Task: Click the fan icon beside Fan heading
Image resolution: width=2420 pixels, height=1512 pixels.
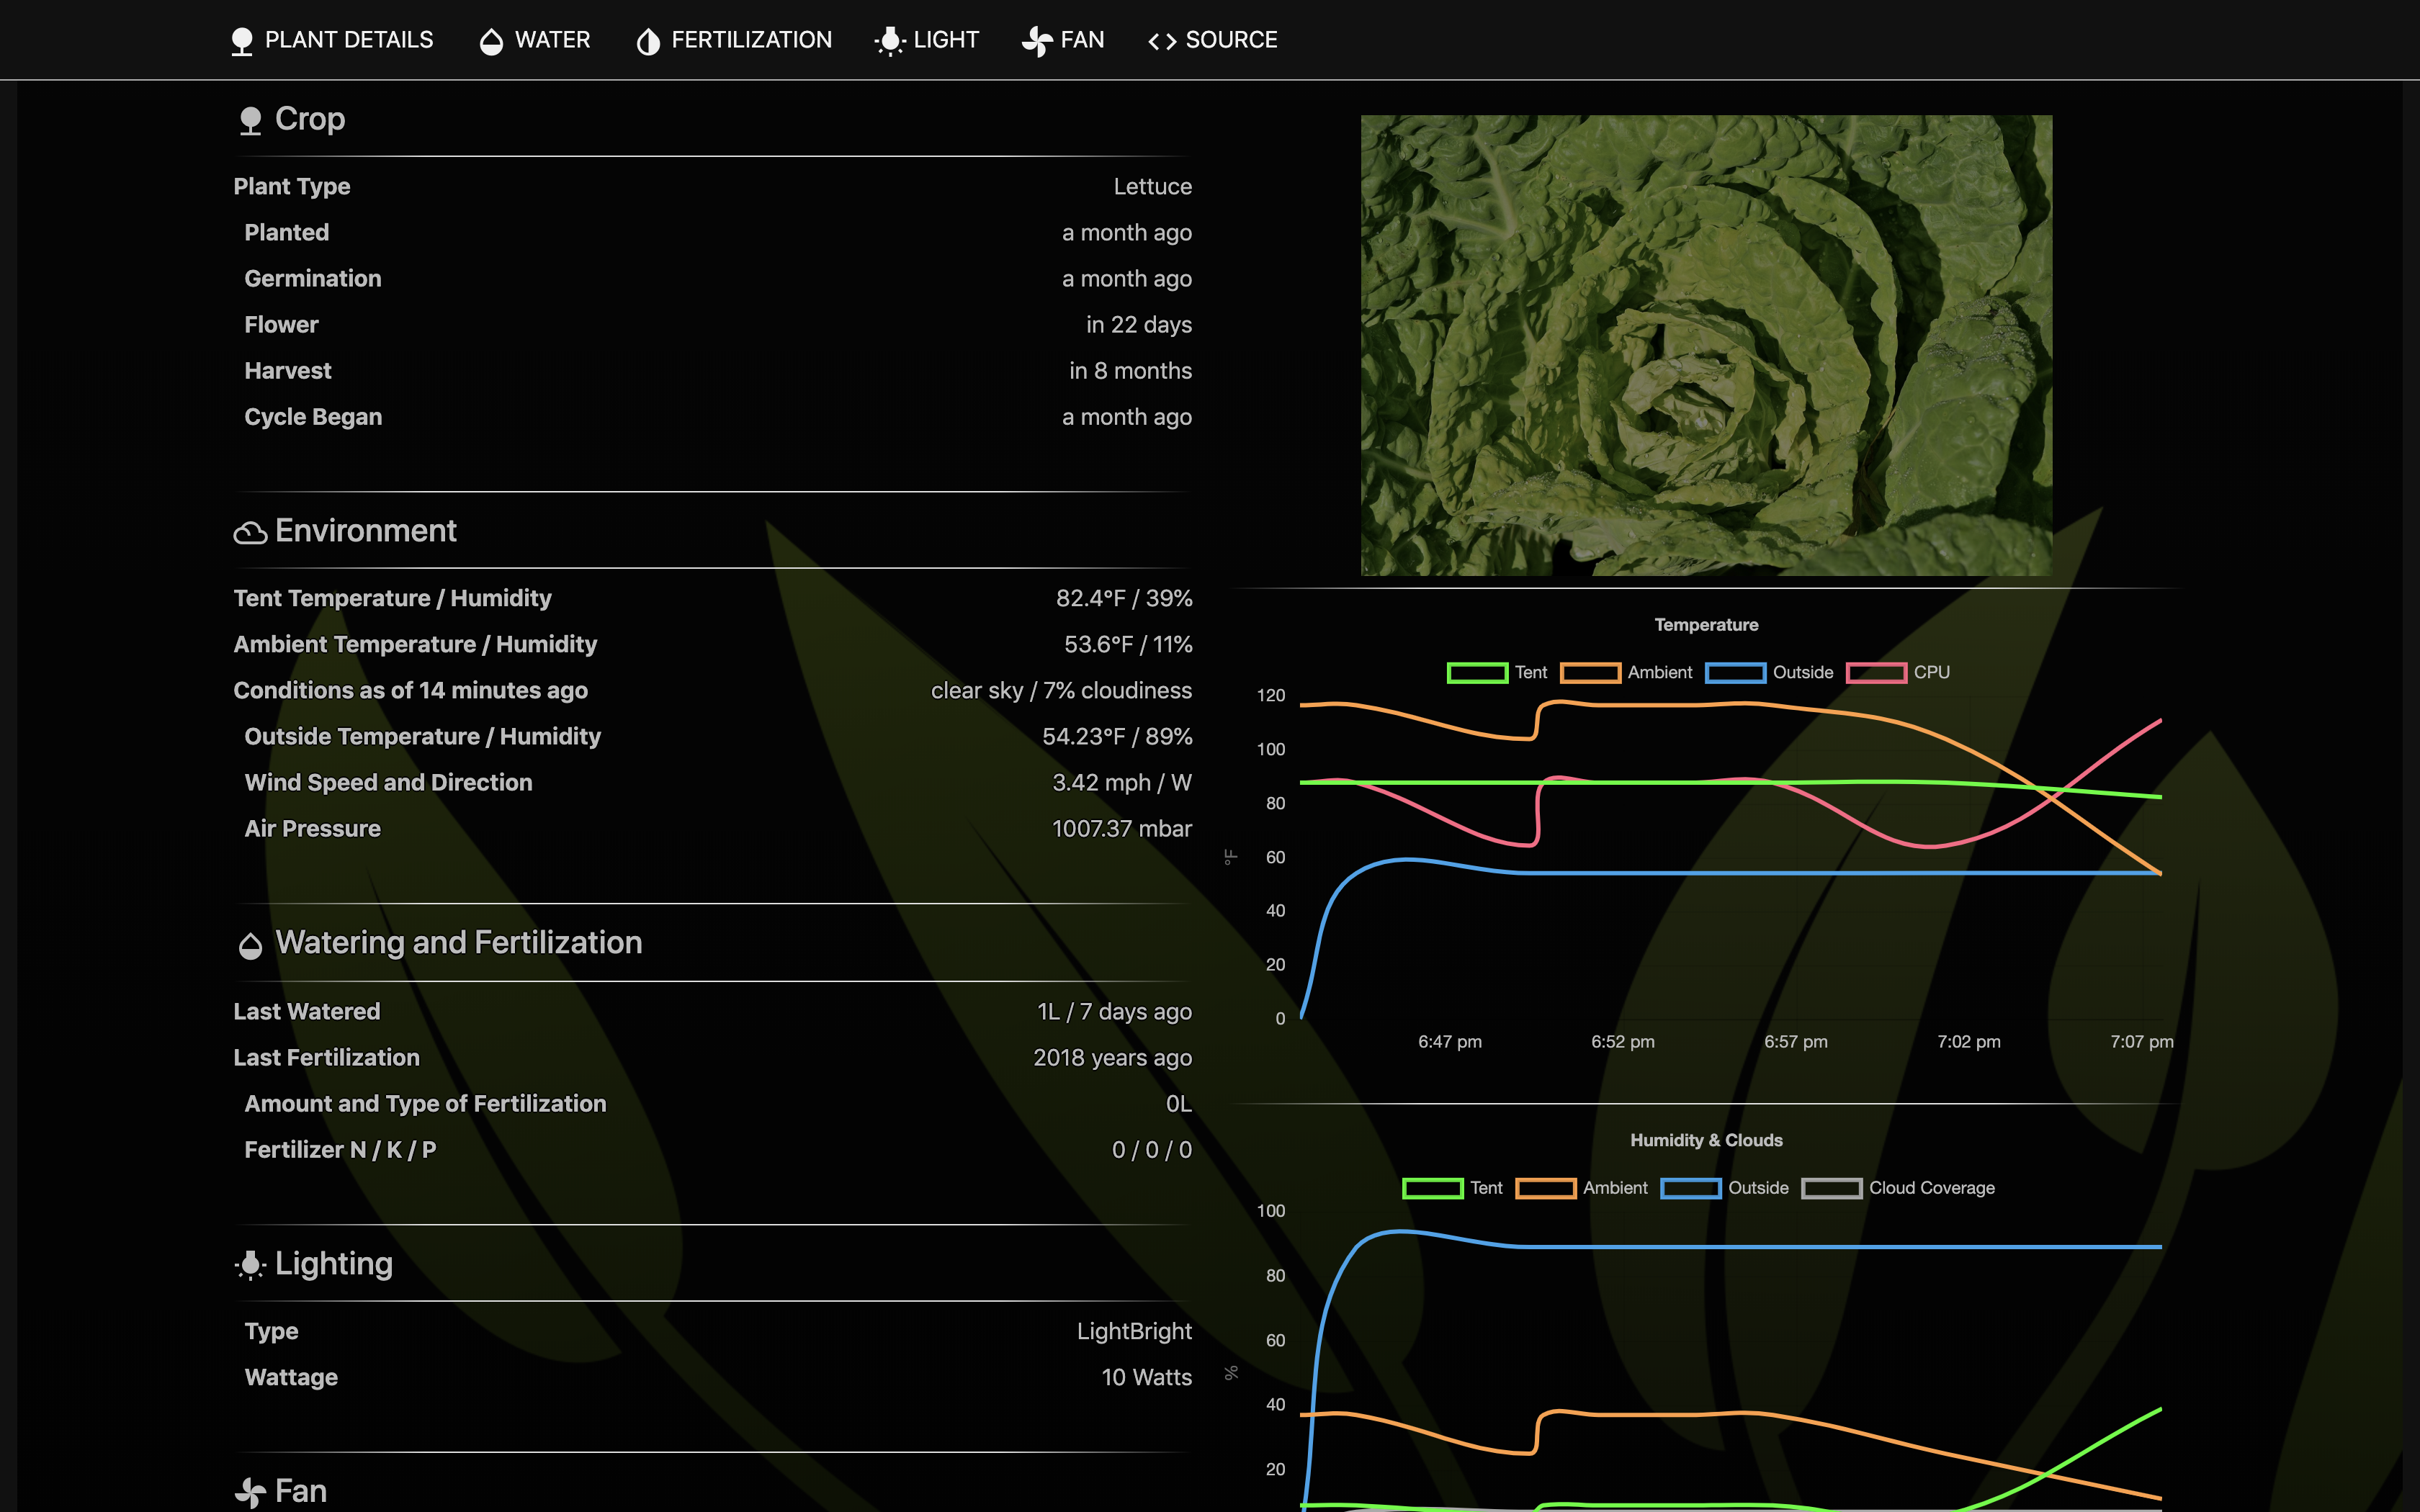Action: (250, 1493)
